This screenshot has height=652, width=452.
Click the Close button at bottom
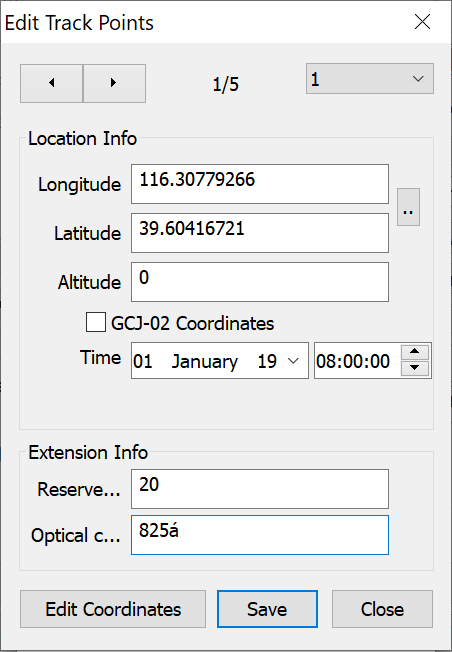pos(382,609)
